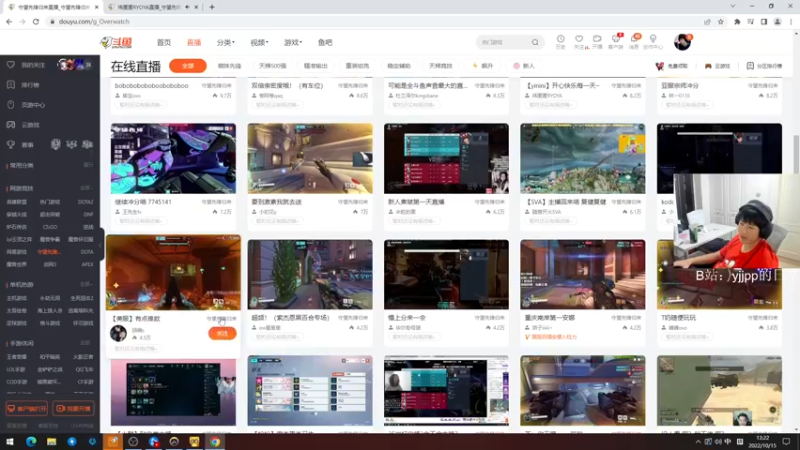The height and width of the screenshot is (450, 800).
Task: Open the 首页 home menu item
Action: 164,42
